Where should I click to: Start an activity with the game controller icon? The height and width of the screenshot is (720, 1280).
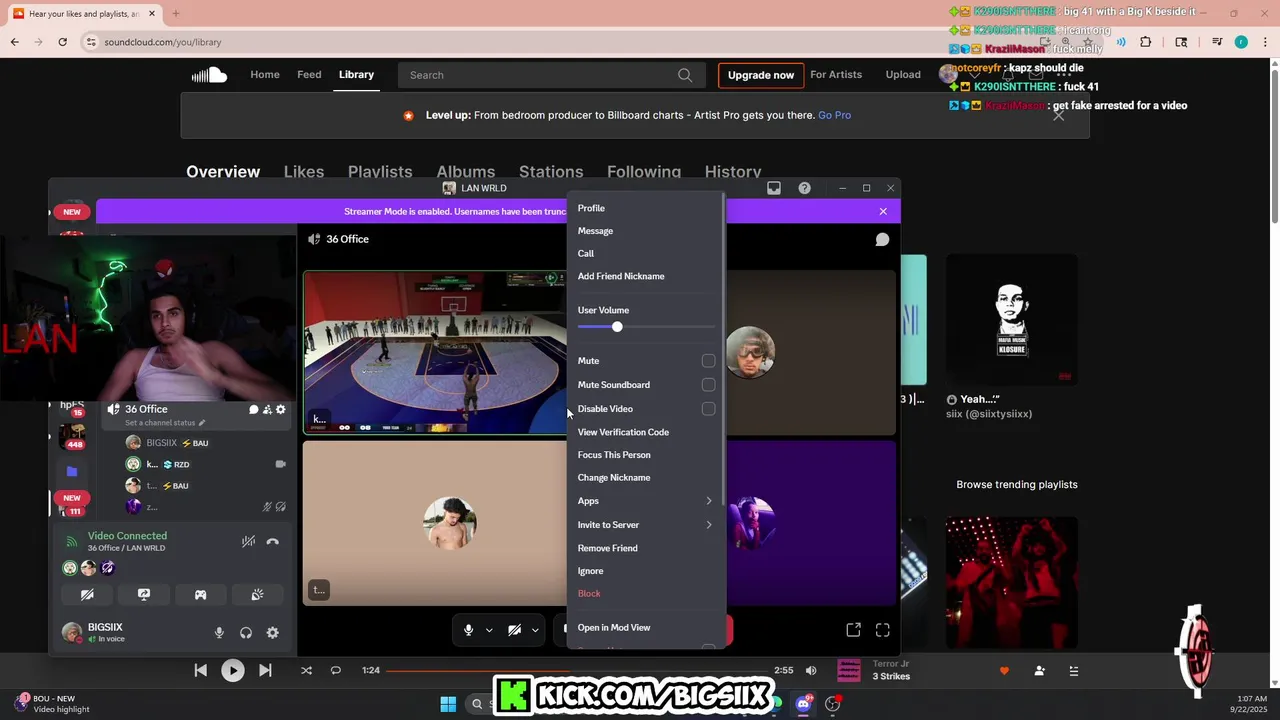(x=200, y=594)
